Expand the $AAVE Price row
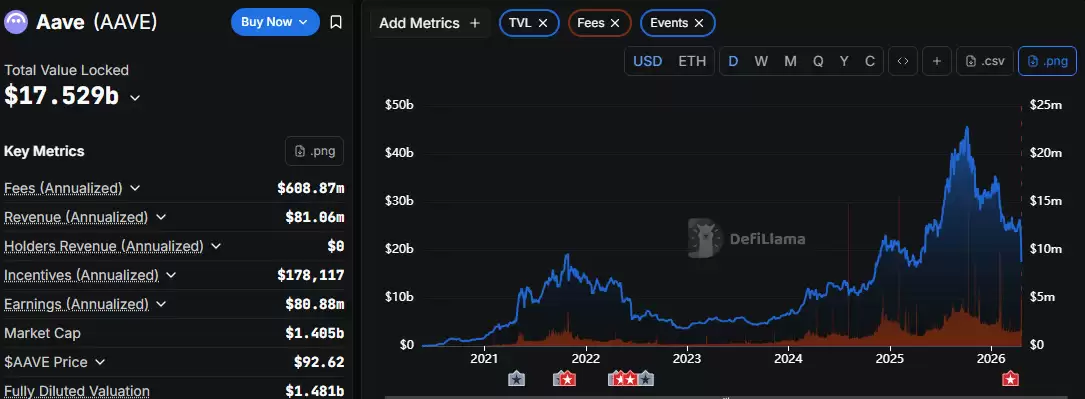Image resolution: width=1085 pixels, height=399 pixels. (x=100, y=362)
